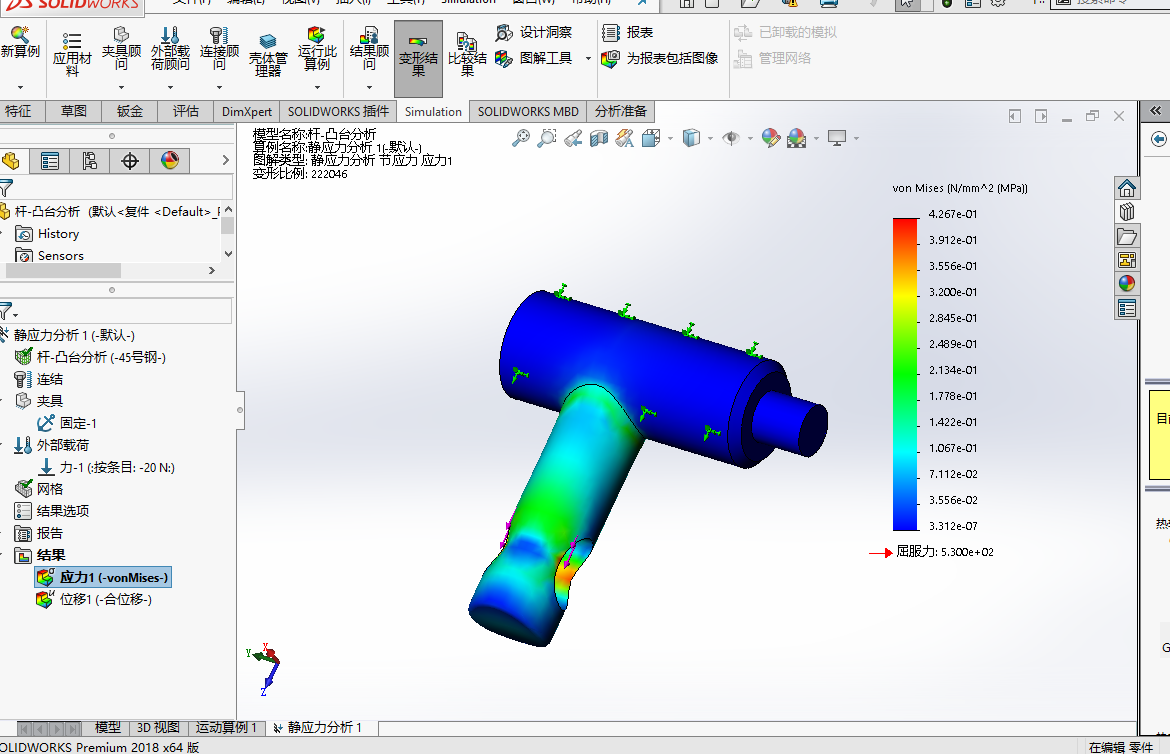Switch to the 运动算例 1 bottom tab
The image size is (1170, 754).
(226, 728)
